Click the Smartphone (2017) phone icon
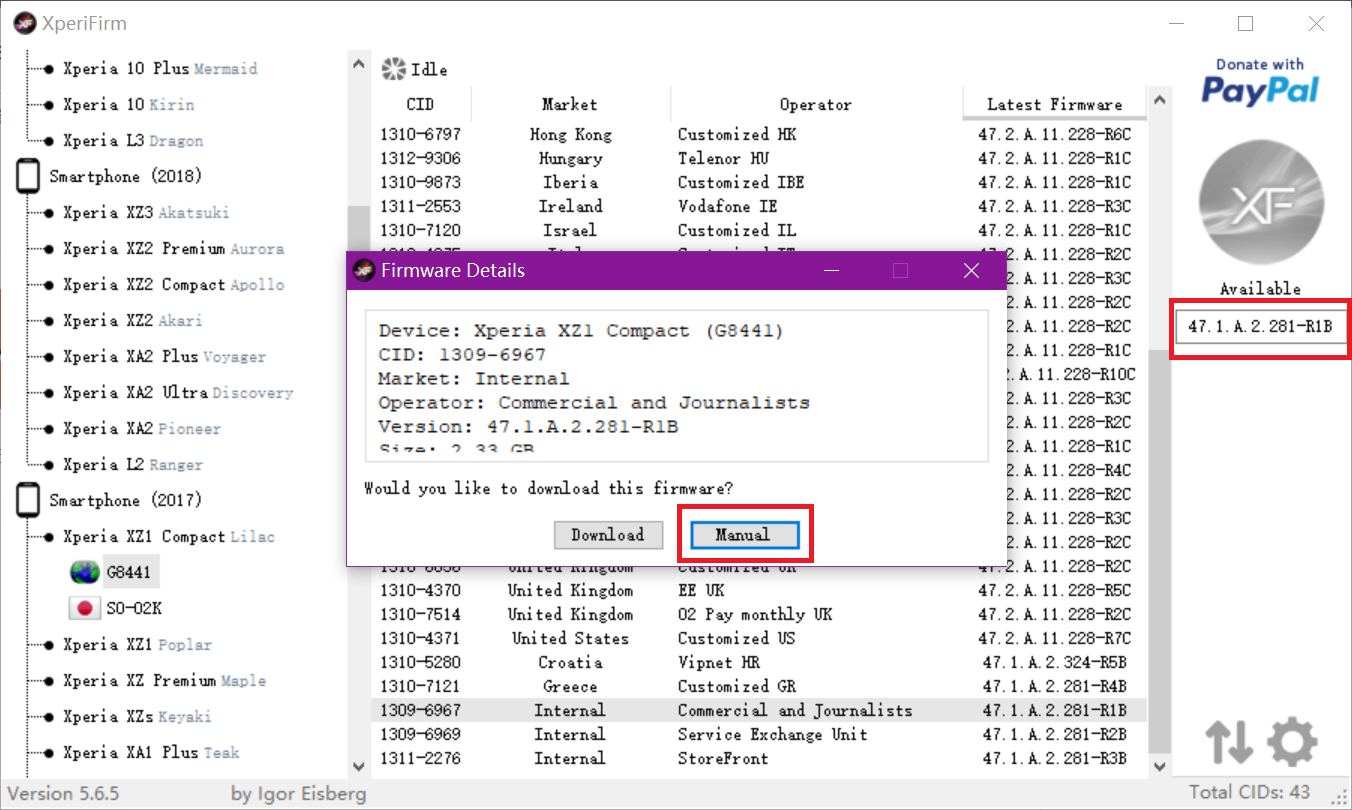 tap(30, 501)
